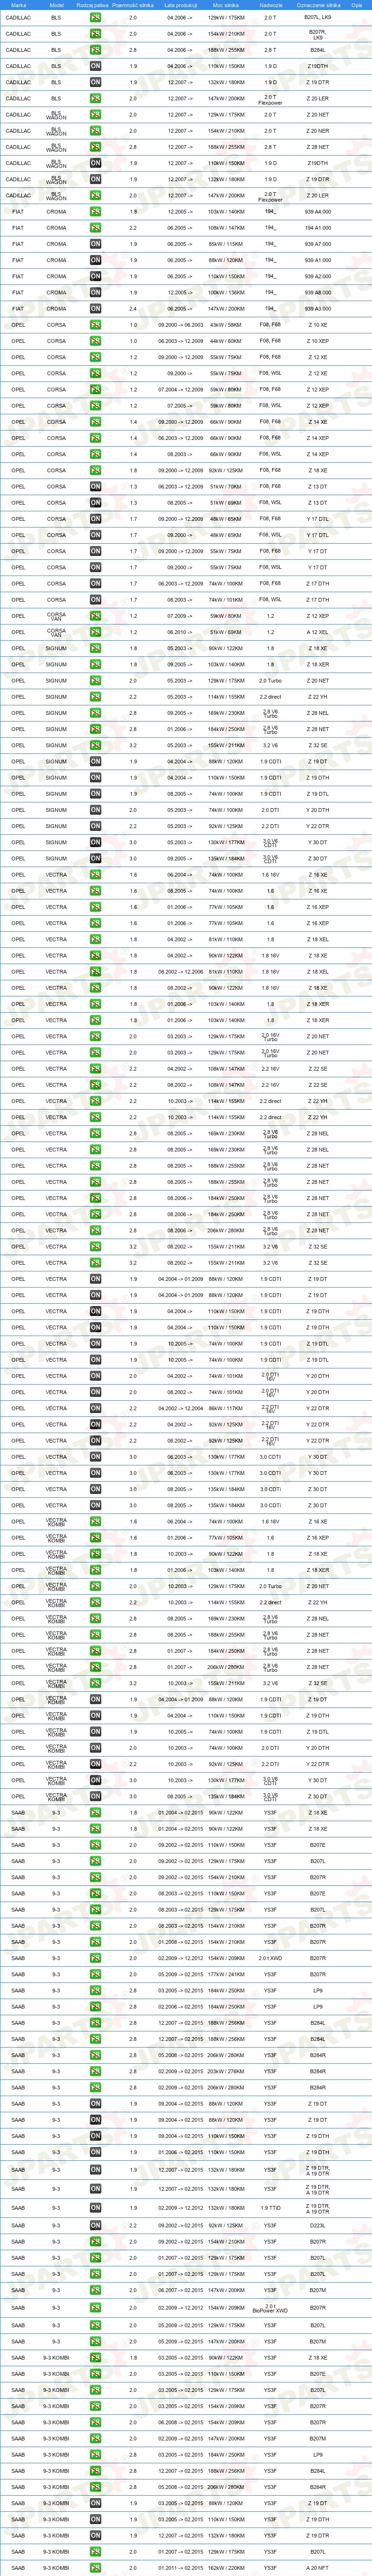Click the Oznaczenie silnika column header

click(x=318, y=5)
